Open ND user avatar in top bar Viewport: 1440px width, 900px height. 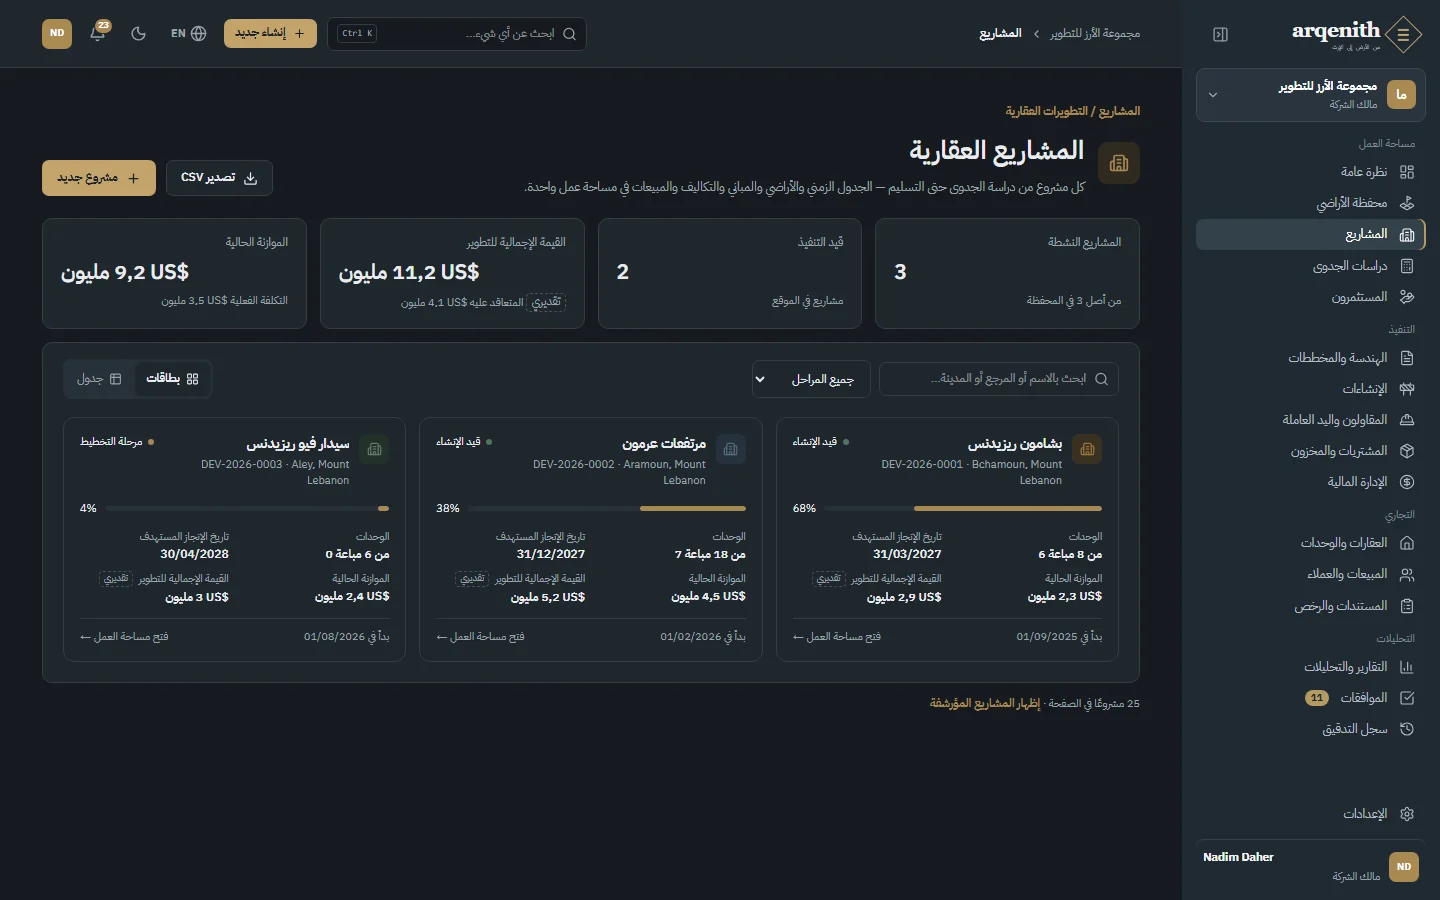click(x=57, y=33)
